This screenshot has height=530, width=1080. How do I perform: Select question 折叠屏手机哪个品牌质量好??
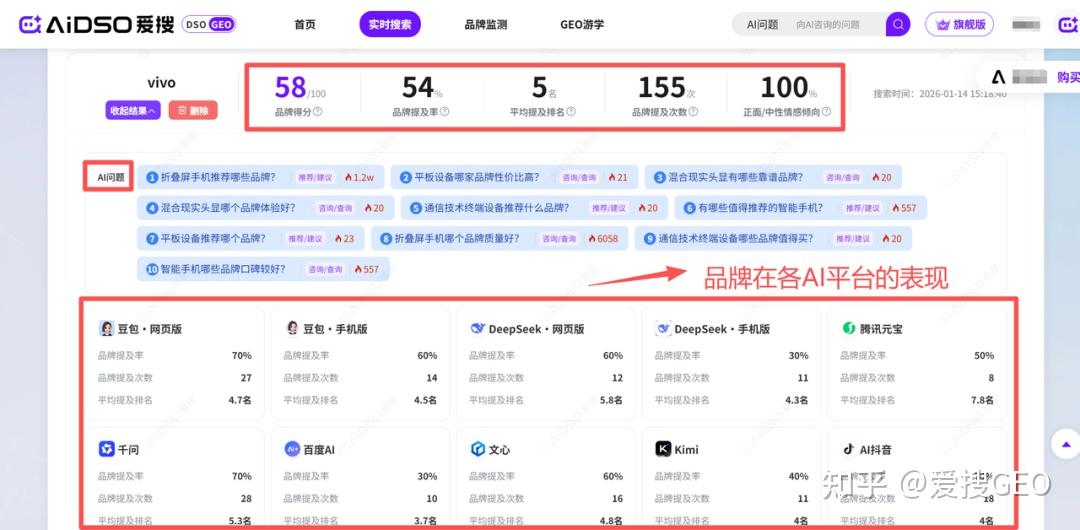click(499, 238)
